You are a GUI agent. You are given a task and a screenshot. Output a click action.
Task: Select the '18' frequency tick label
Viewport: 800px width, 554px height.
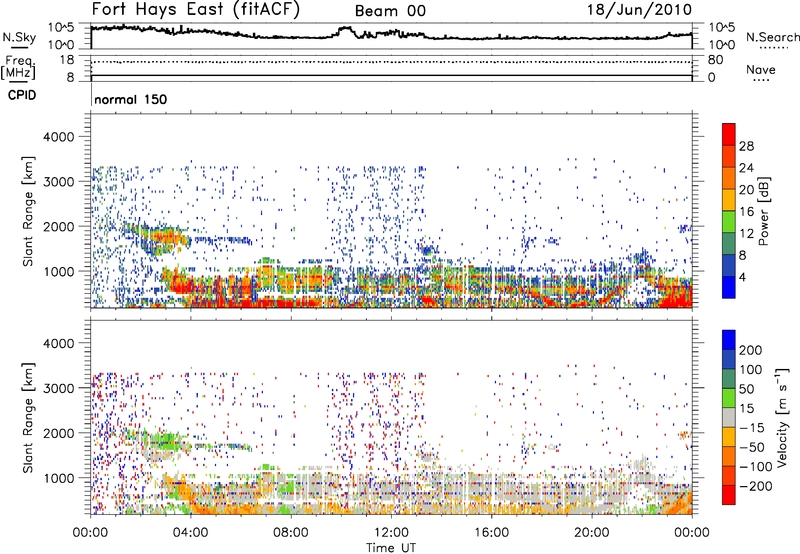click(67, 60)
